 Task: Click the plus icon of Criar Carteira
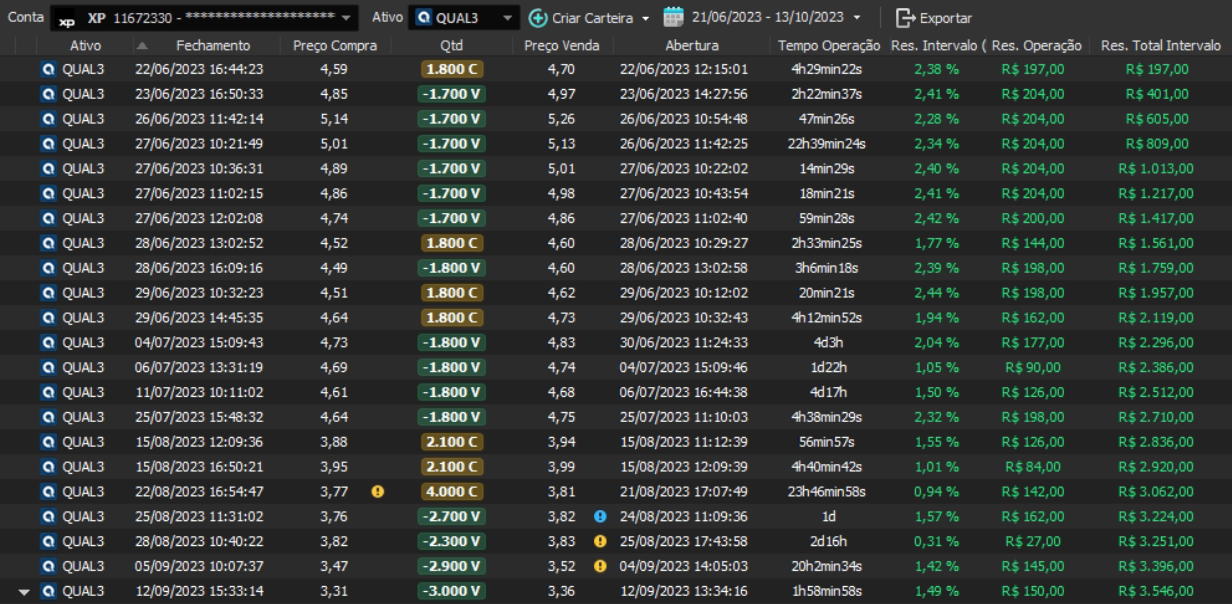pos(538,18)
